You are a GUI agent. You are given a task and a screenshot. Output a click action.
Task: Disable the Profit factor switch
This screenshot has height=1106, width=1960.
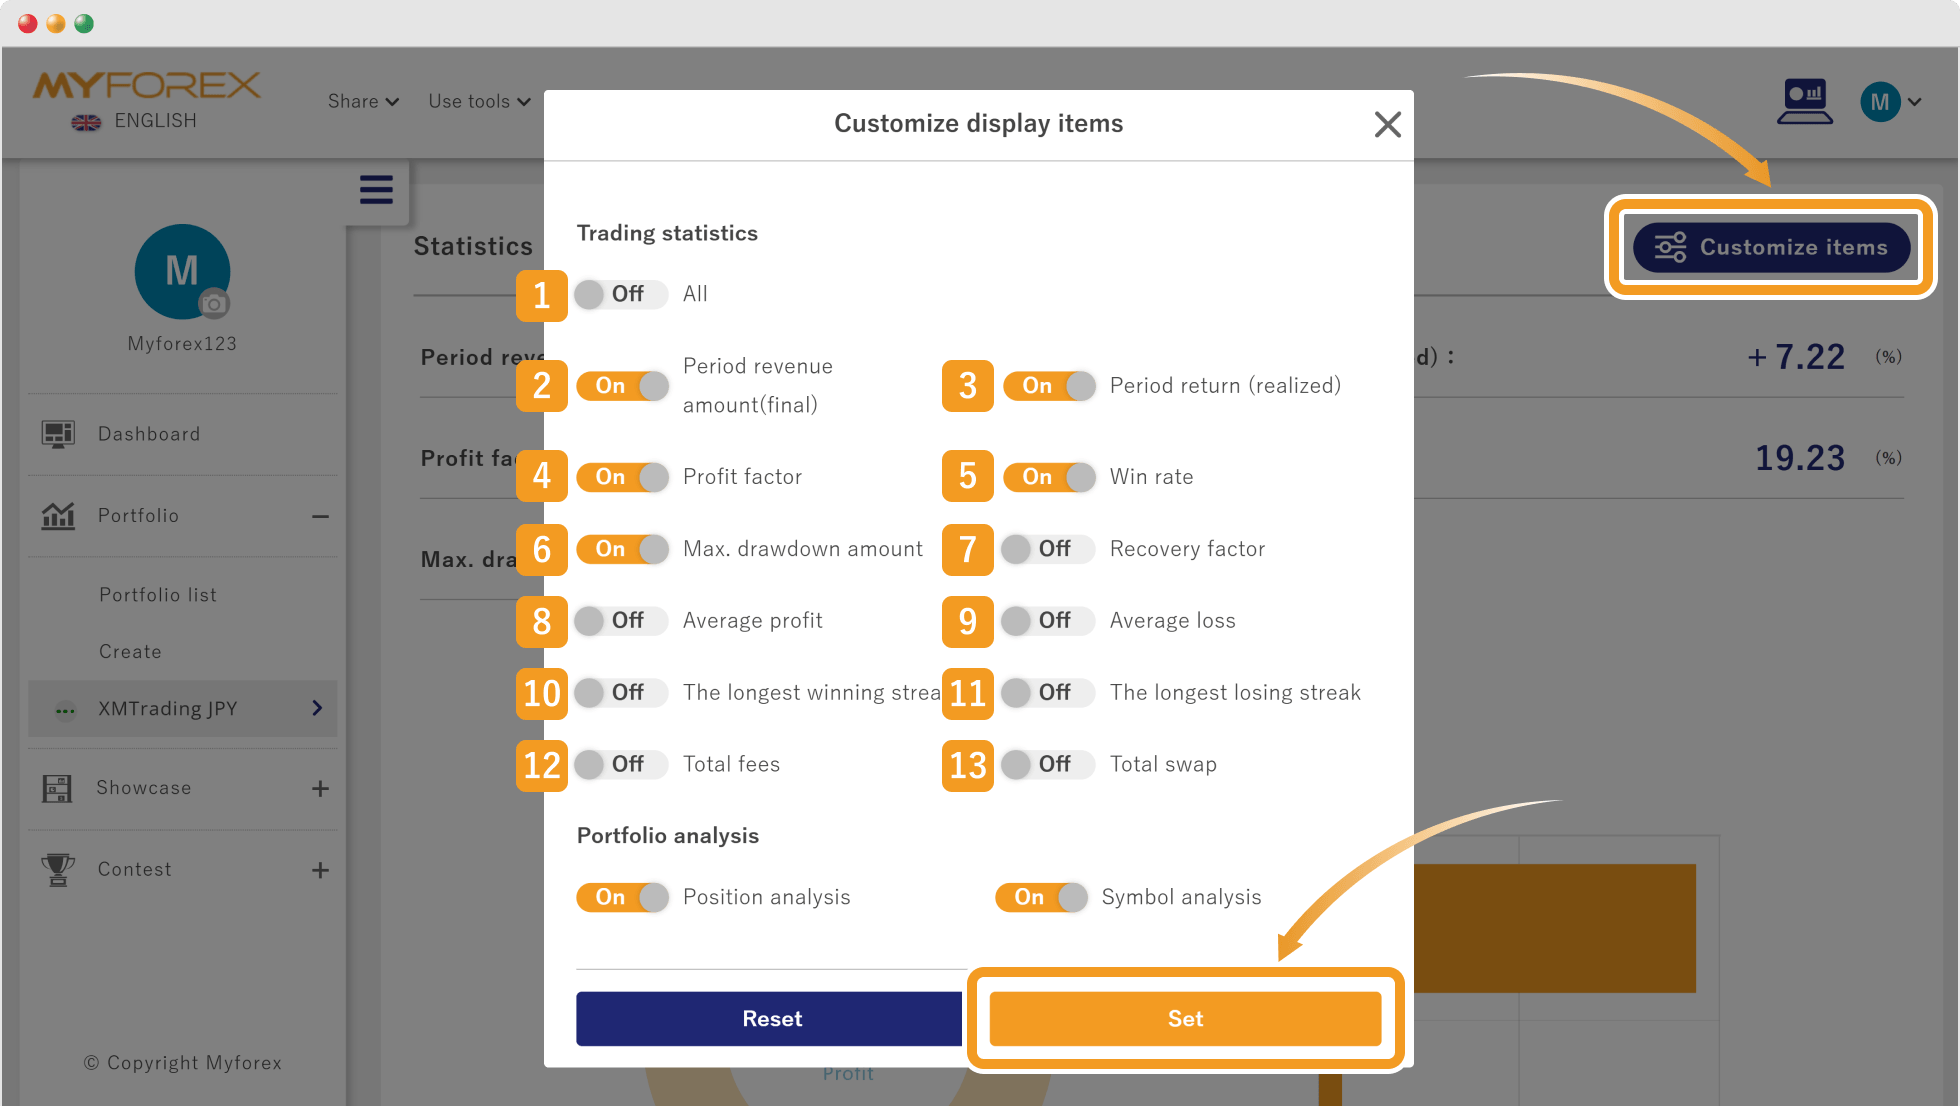(621, 477)
